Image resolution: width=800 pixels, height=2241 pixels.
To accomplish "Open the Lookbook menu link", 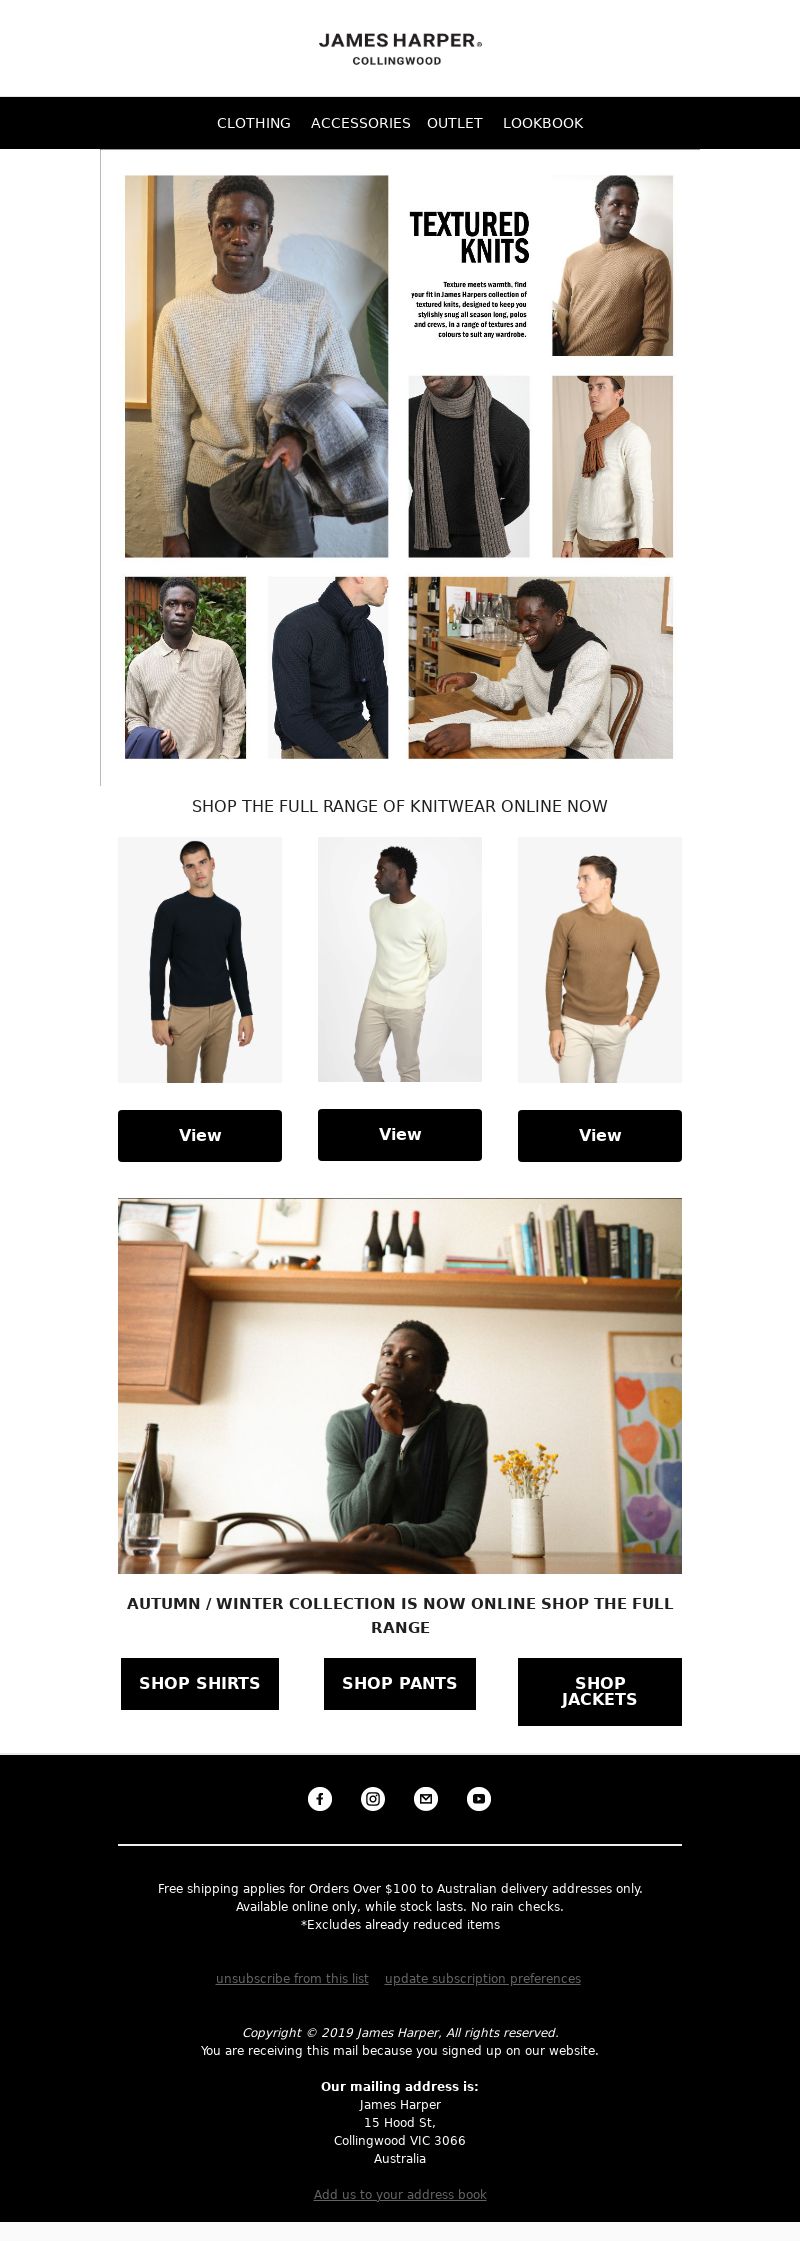I will point(543,123).
